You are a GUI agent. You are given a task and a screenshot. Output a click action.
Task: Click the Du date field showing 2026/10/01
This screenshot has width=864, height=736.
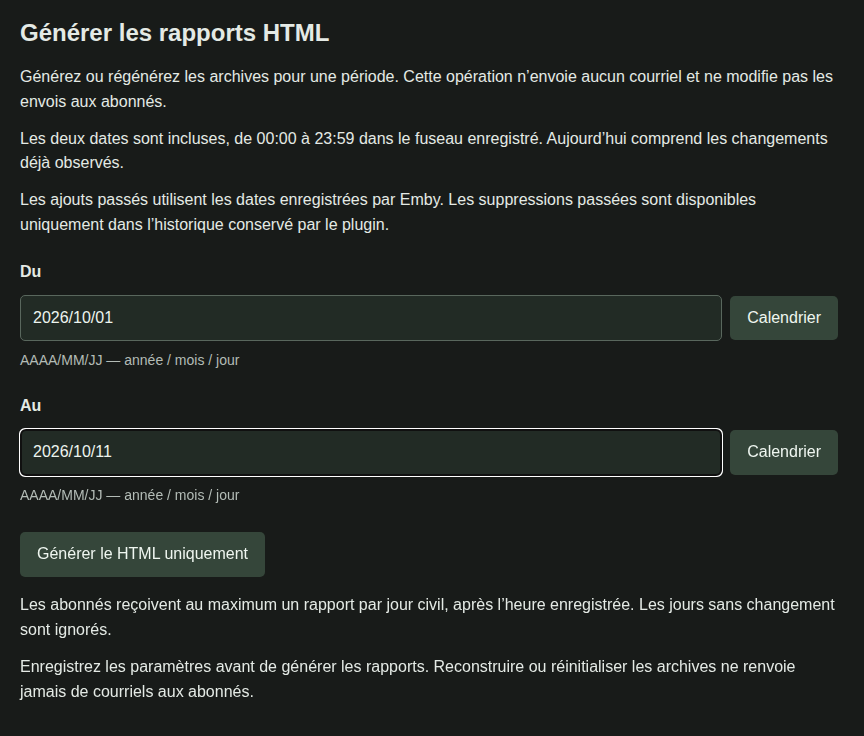click(371, 318)
